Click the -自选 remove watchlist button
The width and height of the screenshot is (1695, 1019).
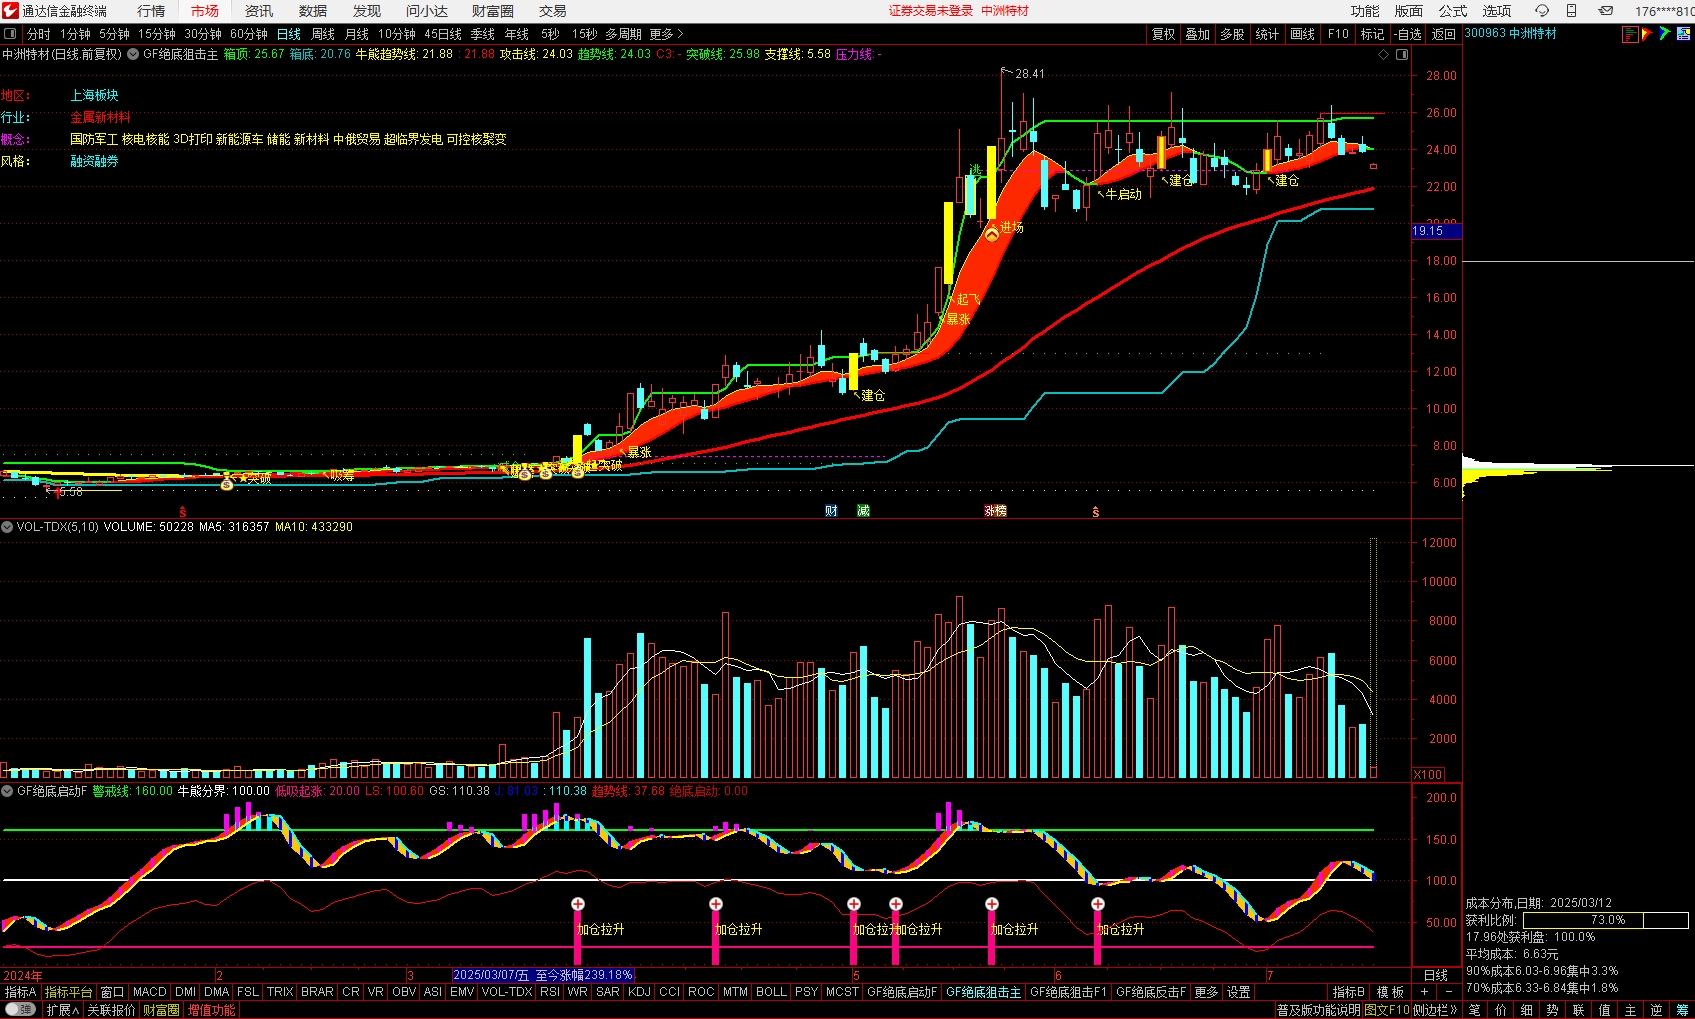1407,34
